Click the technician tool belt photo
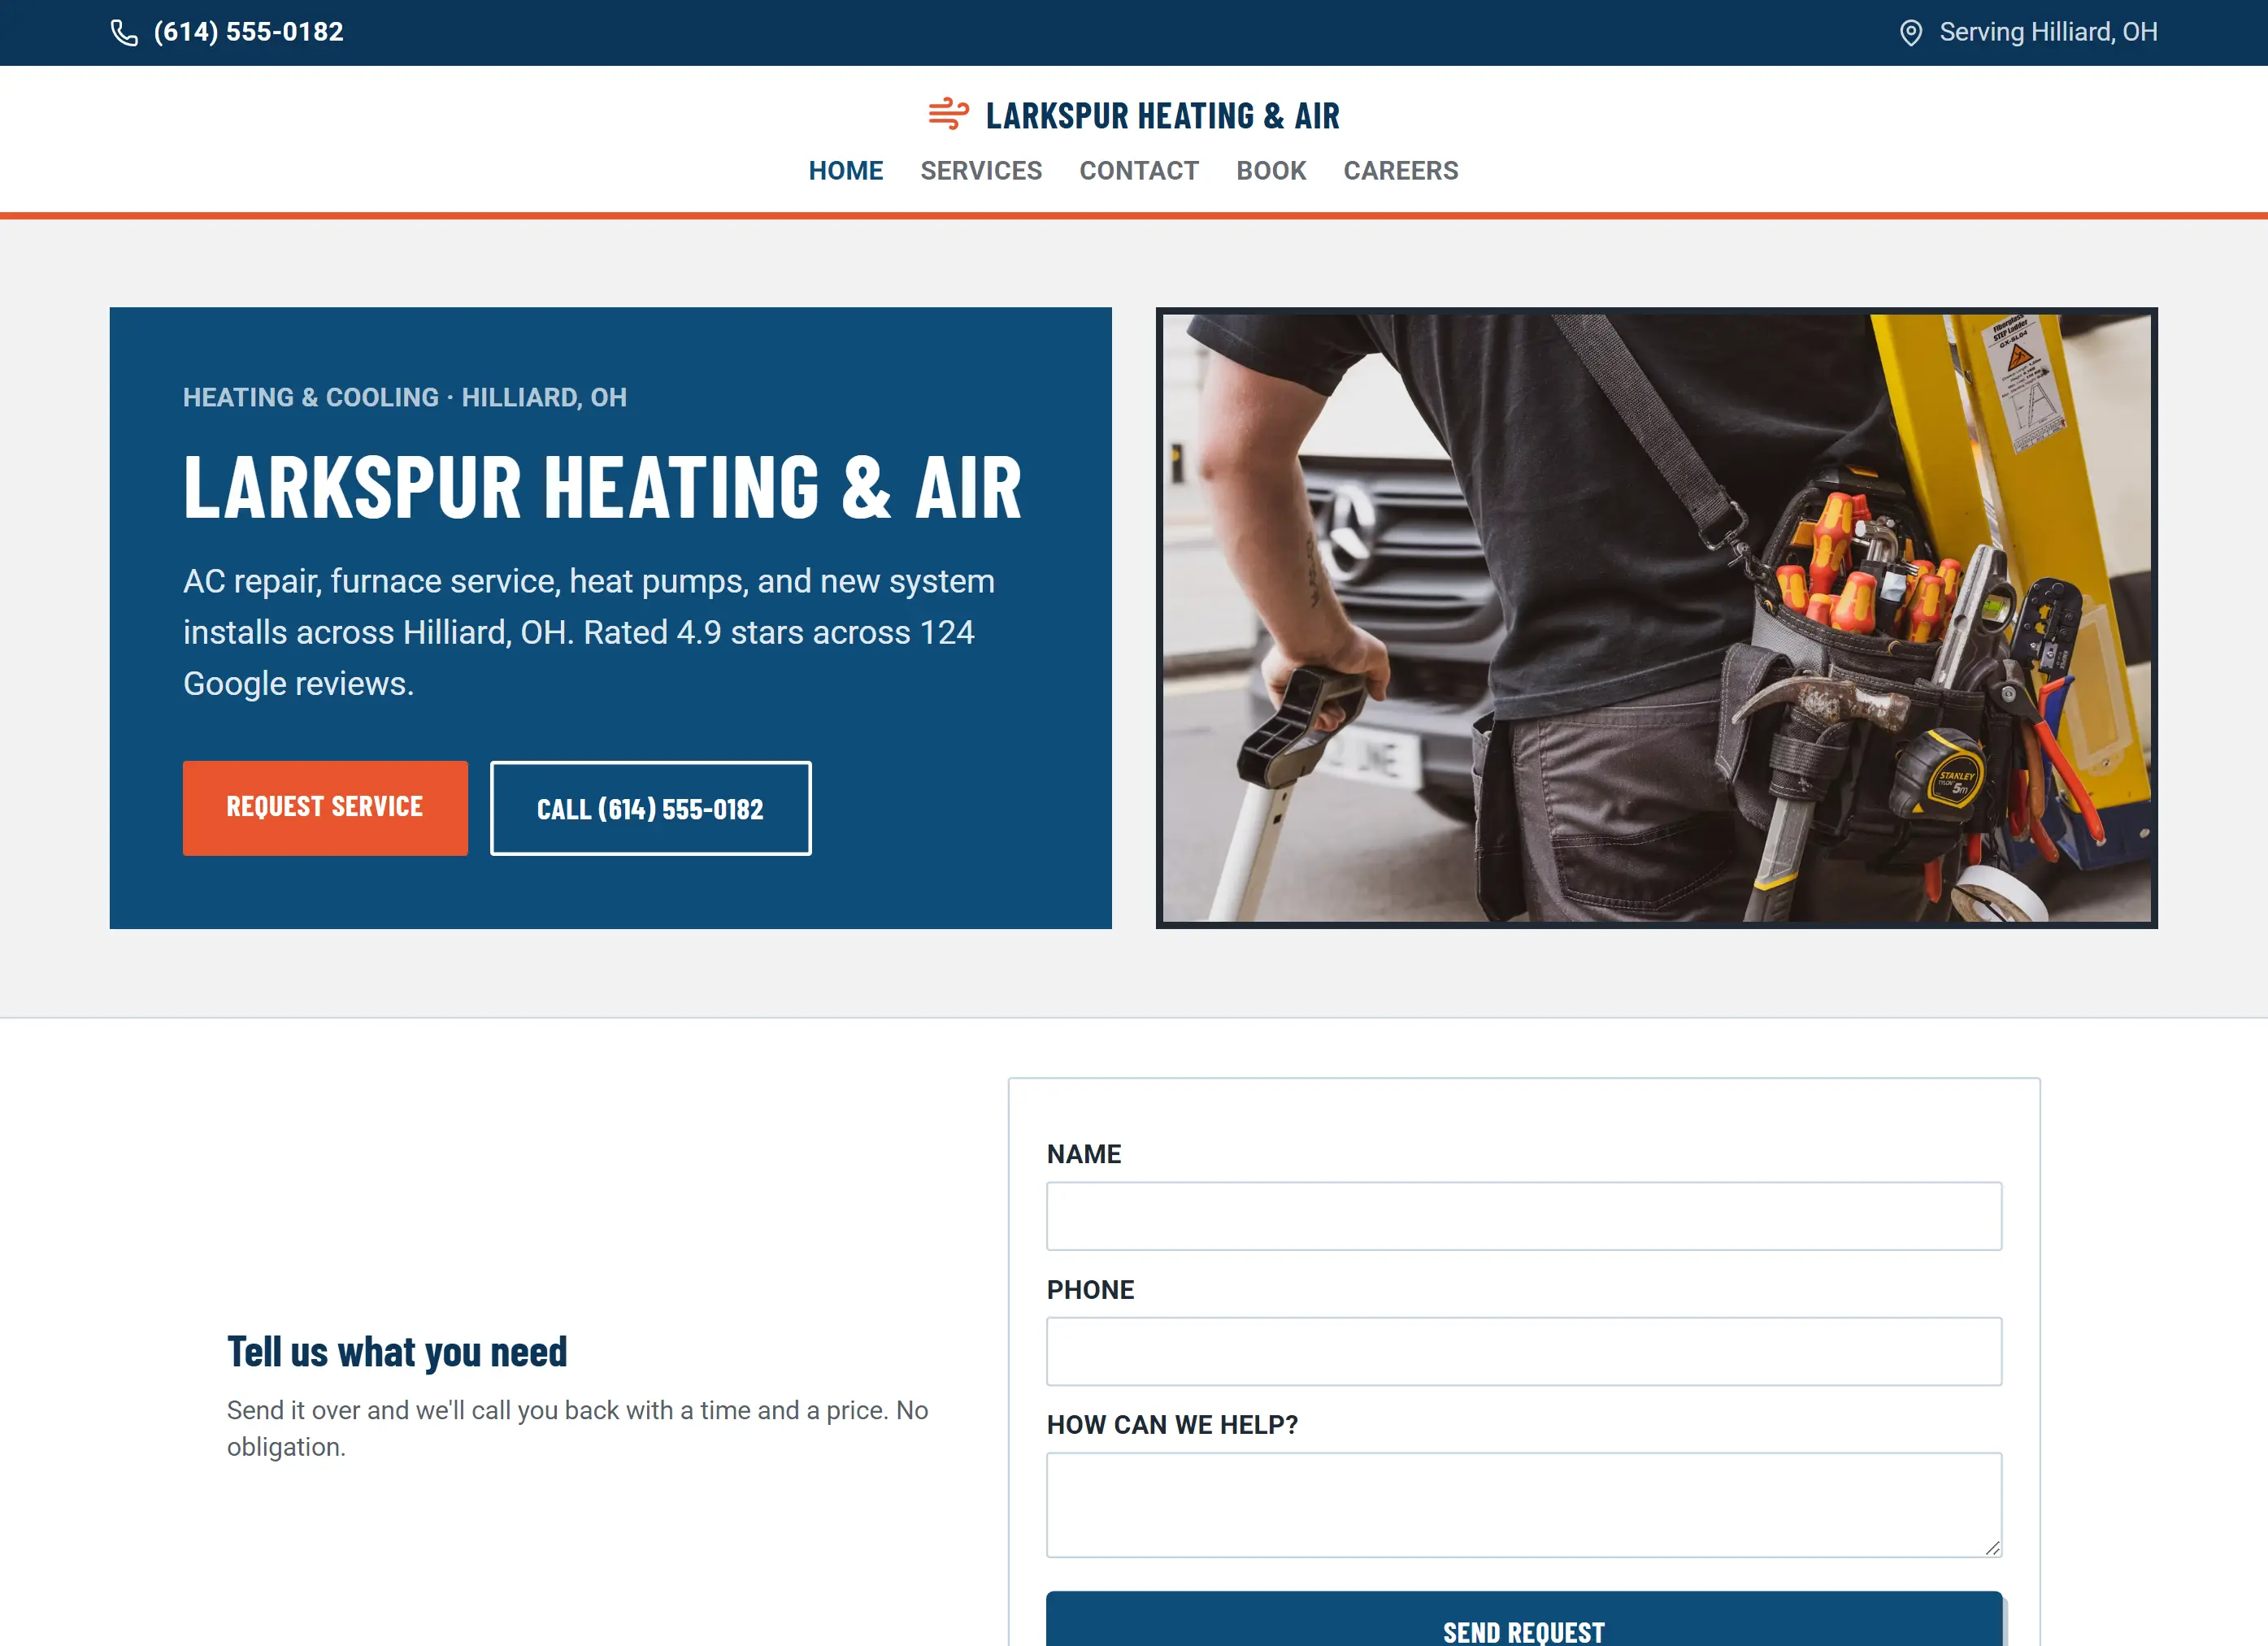2268x1646 pixels. [1656, 618]
